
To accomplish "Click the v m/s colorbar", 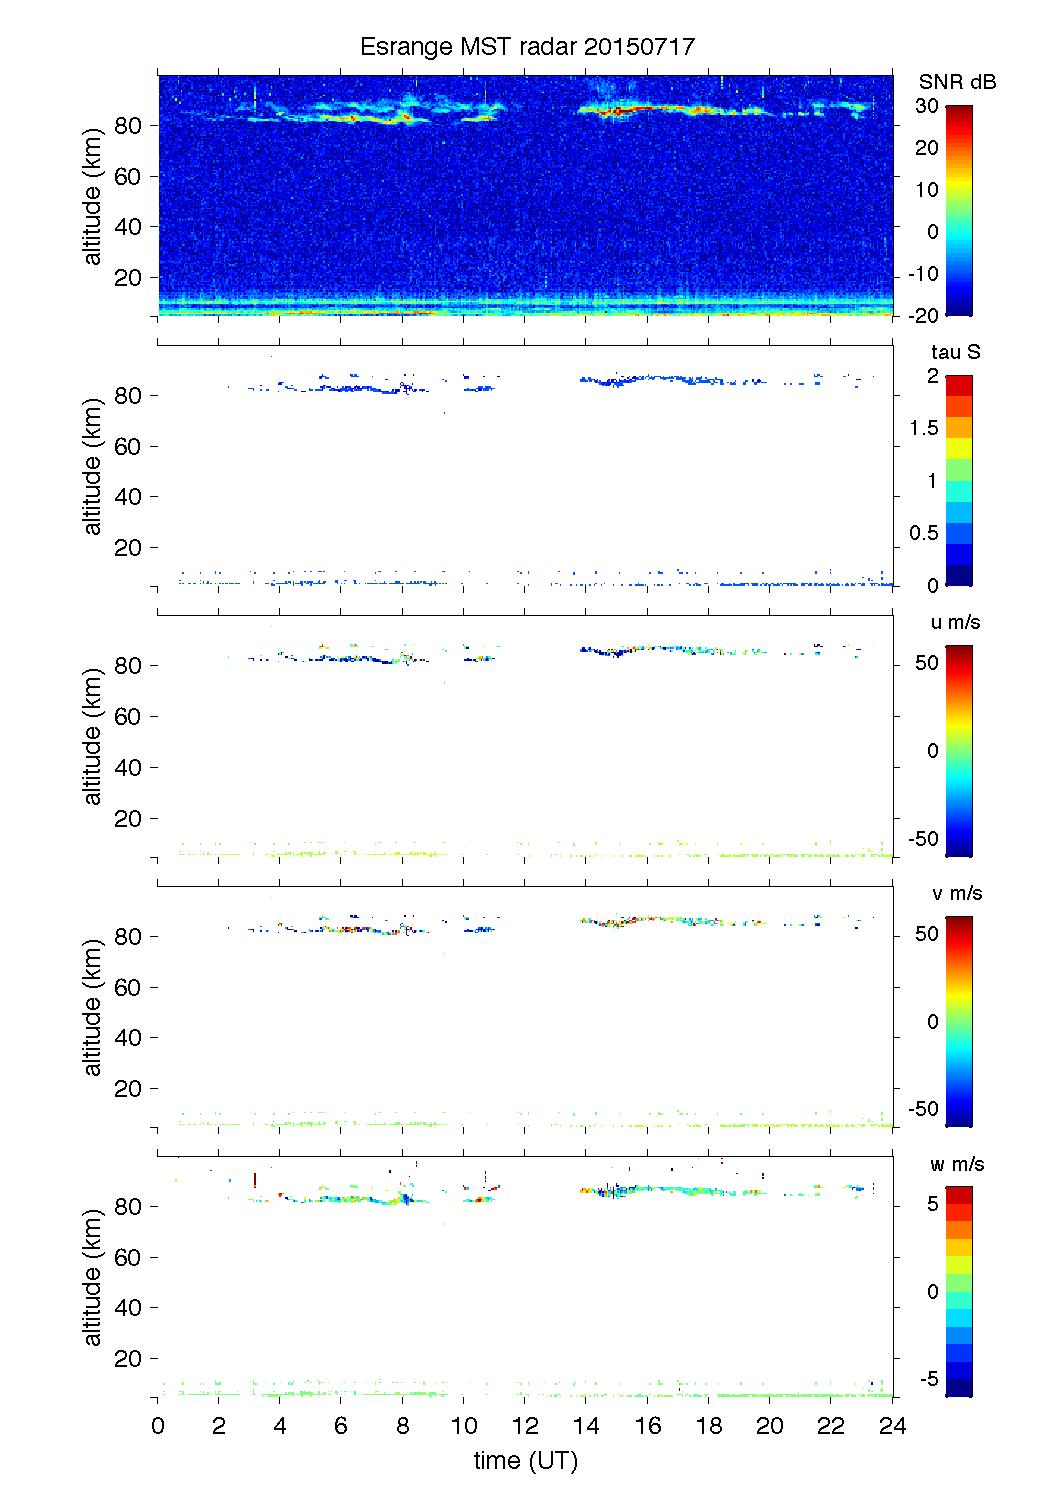I will (958, 1021).
